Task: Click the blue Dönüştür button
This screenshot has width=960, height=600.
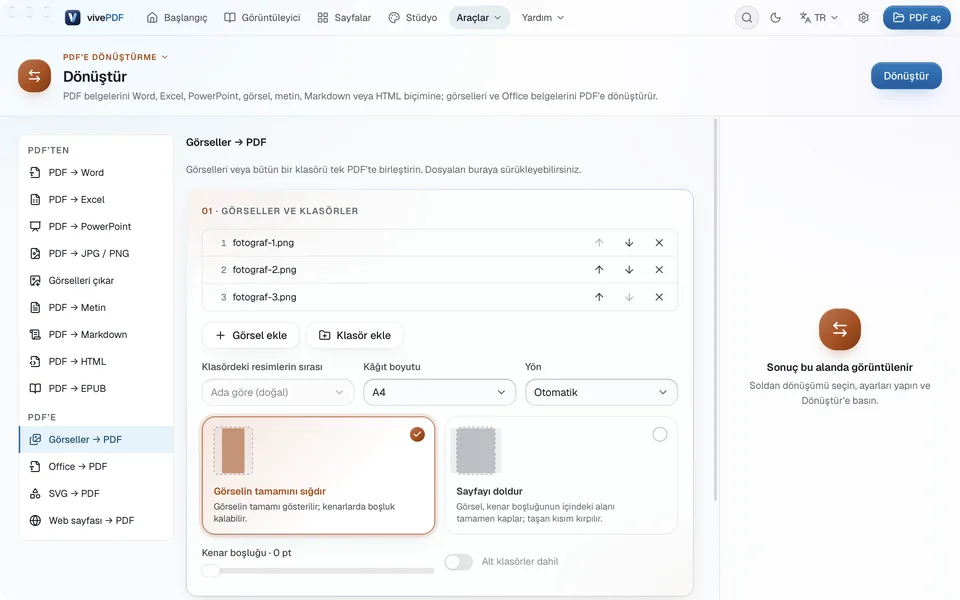Action: [906, 76]
